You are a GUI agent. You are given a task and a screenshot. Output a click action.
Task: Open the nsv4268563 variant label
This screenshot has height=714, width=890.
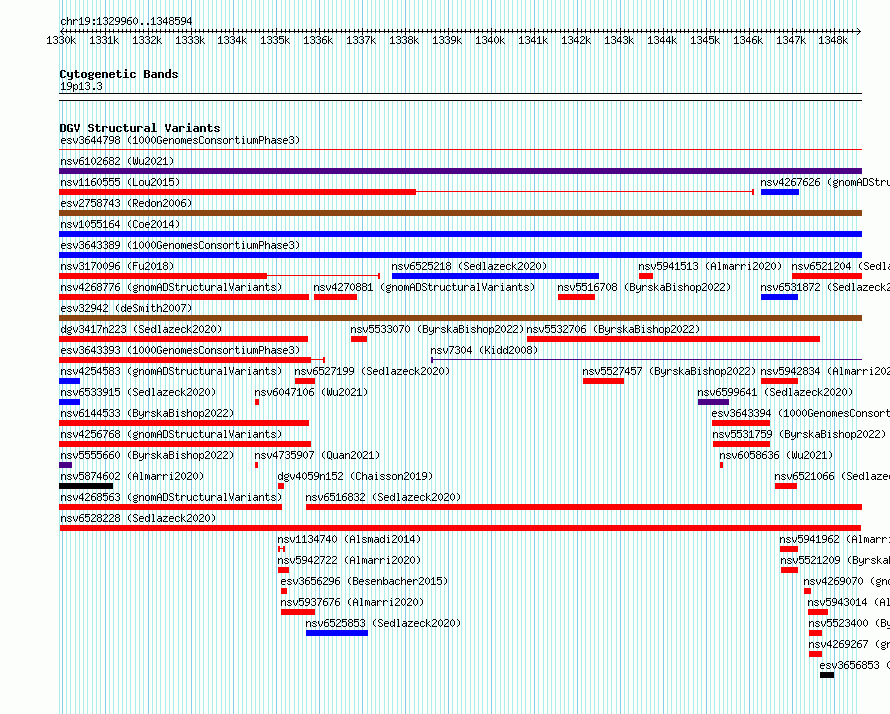[x=171, y=497]
